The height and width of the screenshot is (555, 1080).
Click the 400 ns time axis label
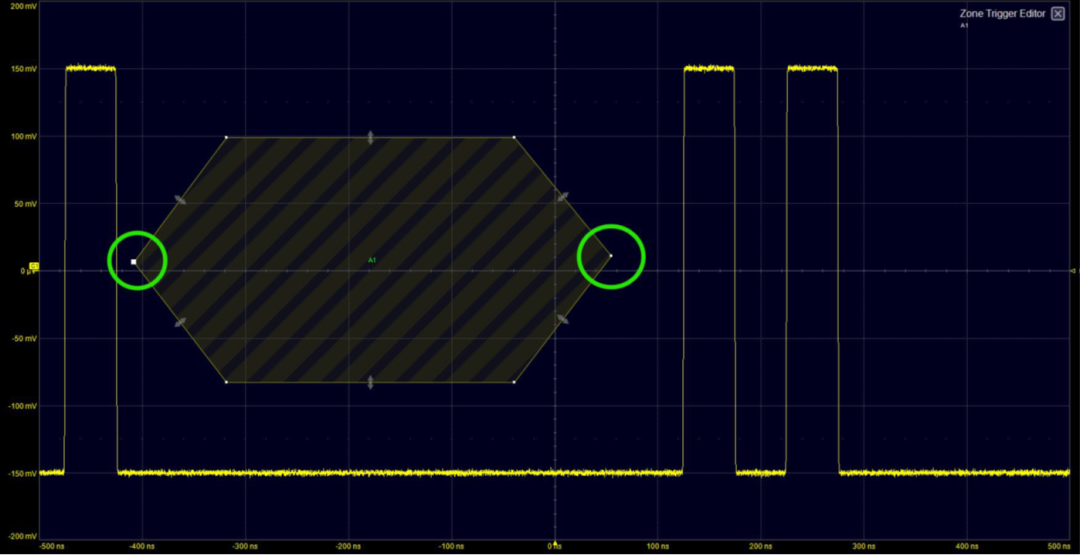tap(967, 546)
